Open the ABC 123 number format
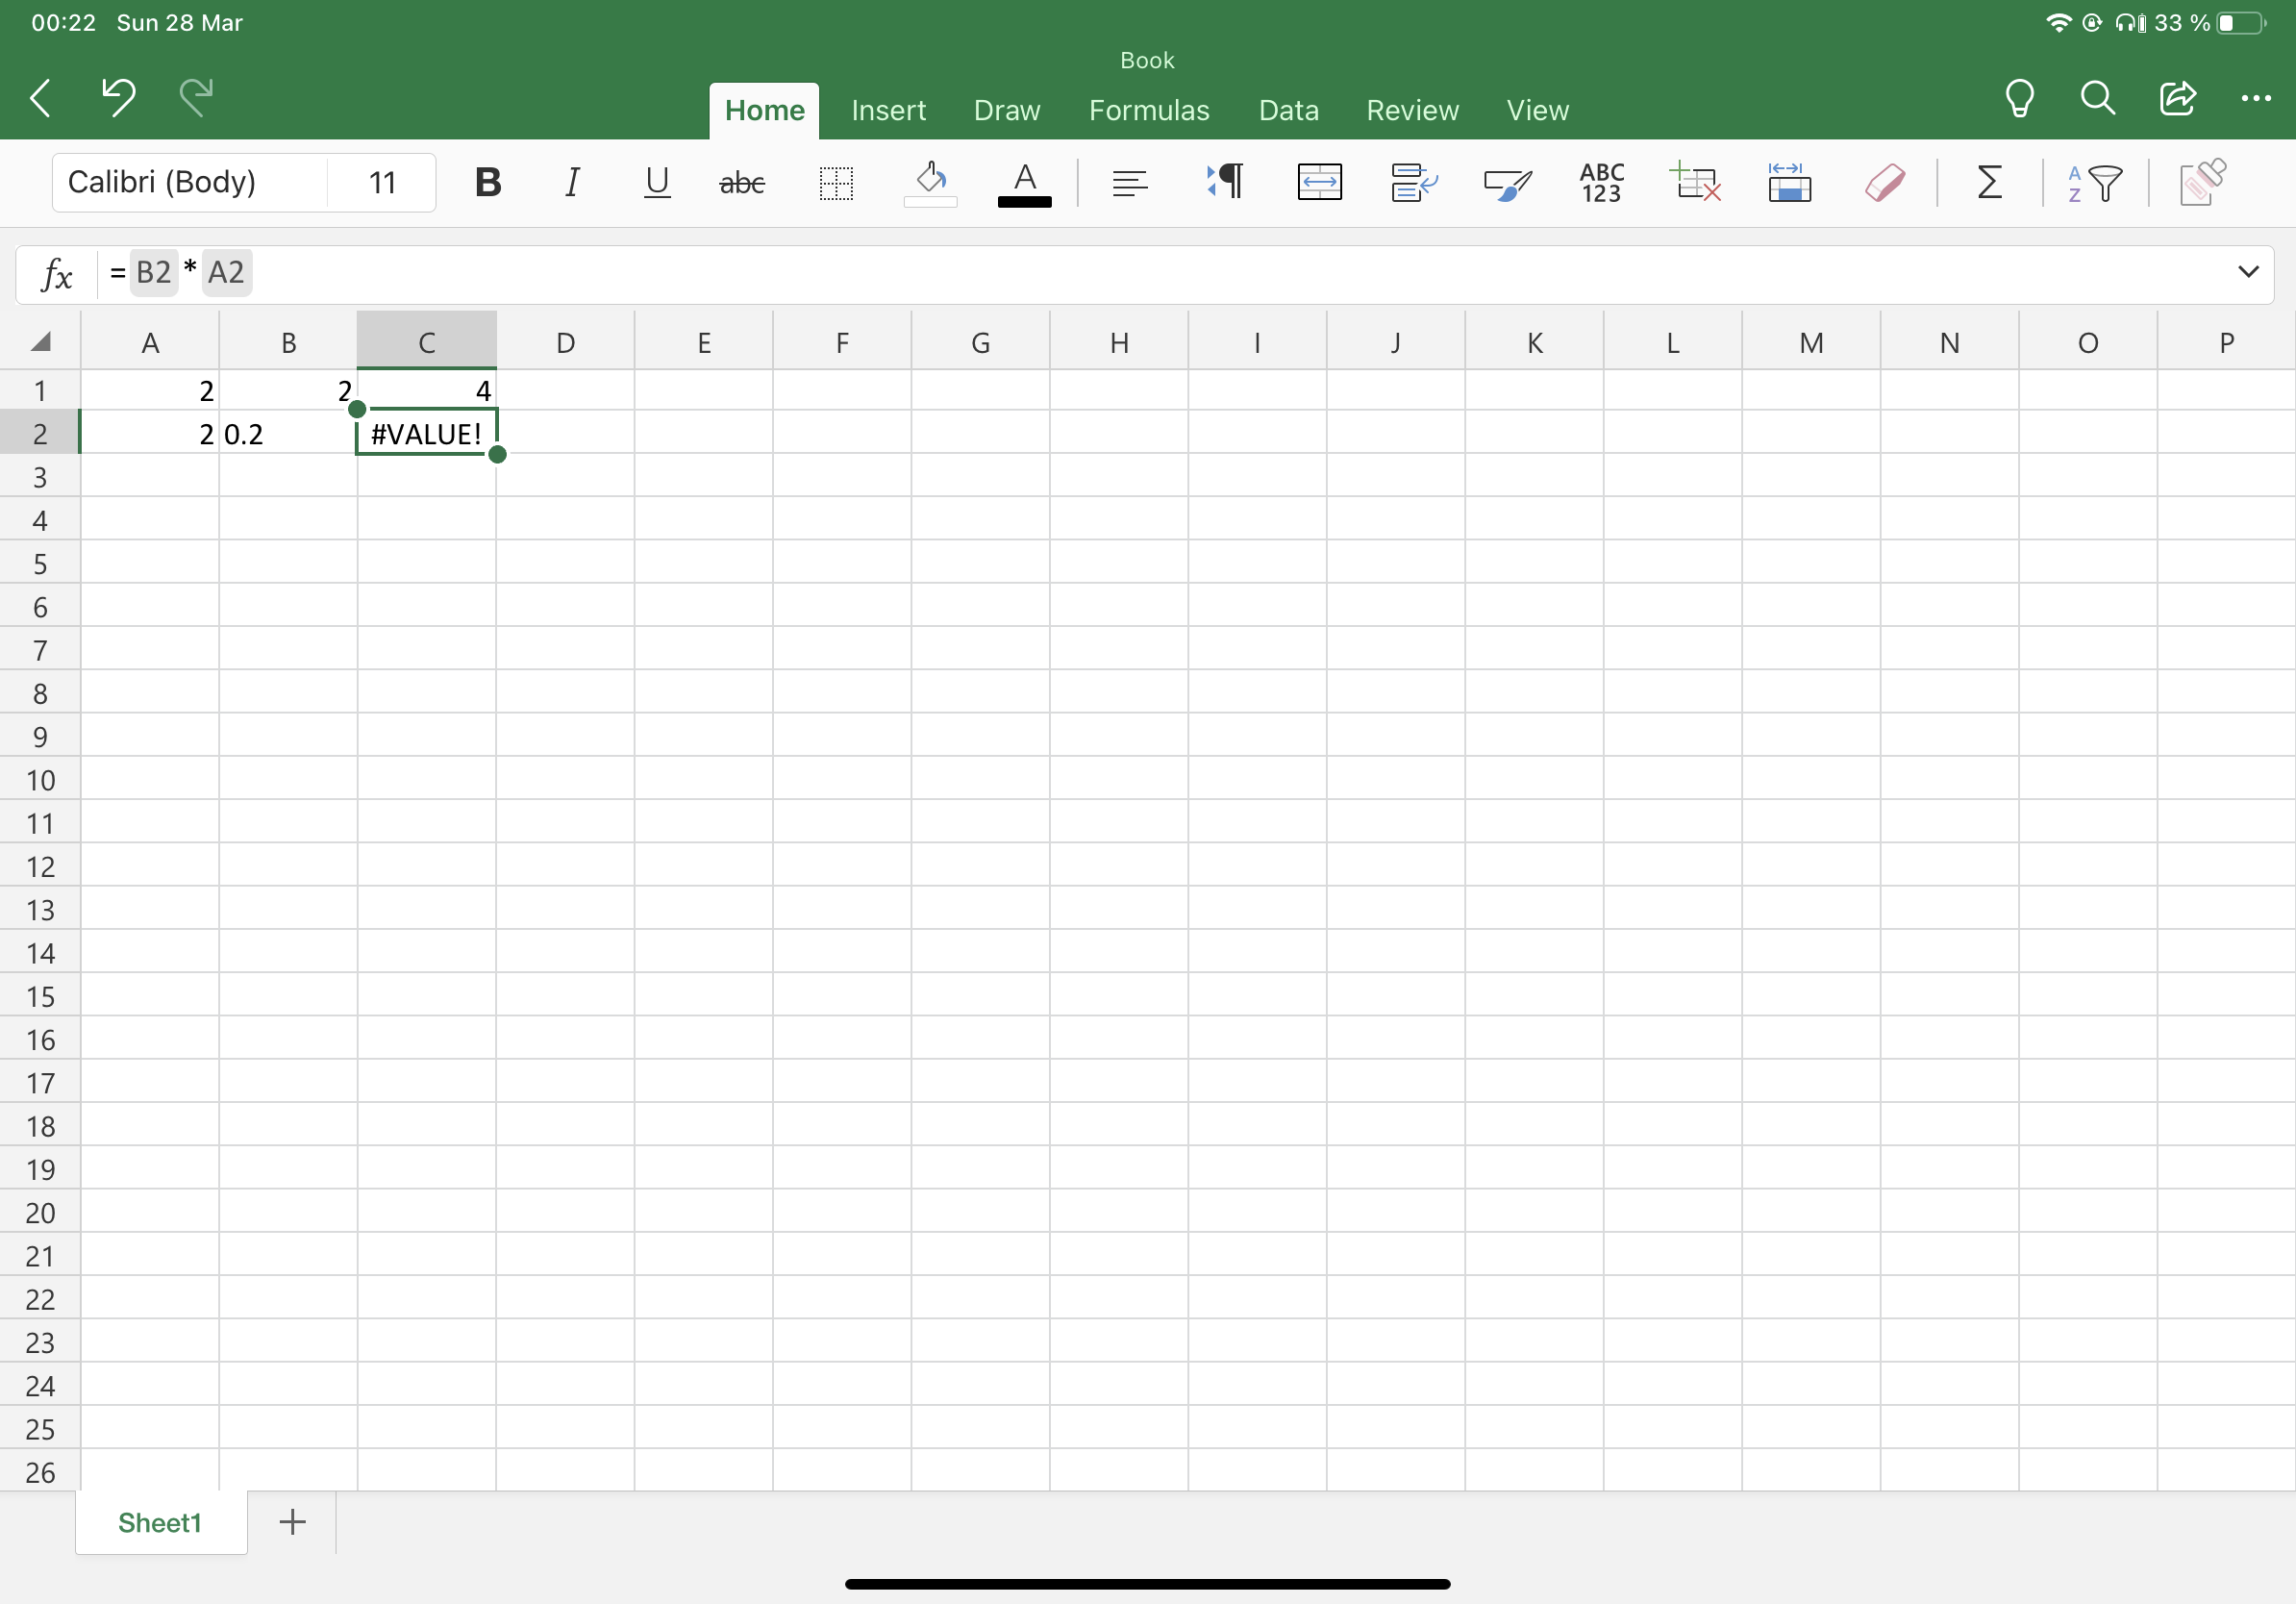Image resolution: width=2296 pixels, height=1604 pixels. [x=1601, y=182]
